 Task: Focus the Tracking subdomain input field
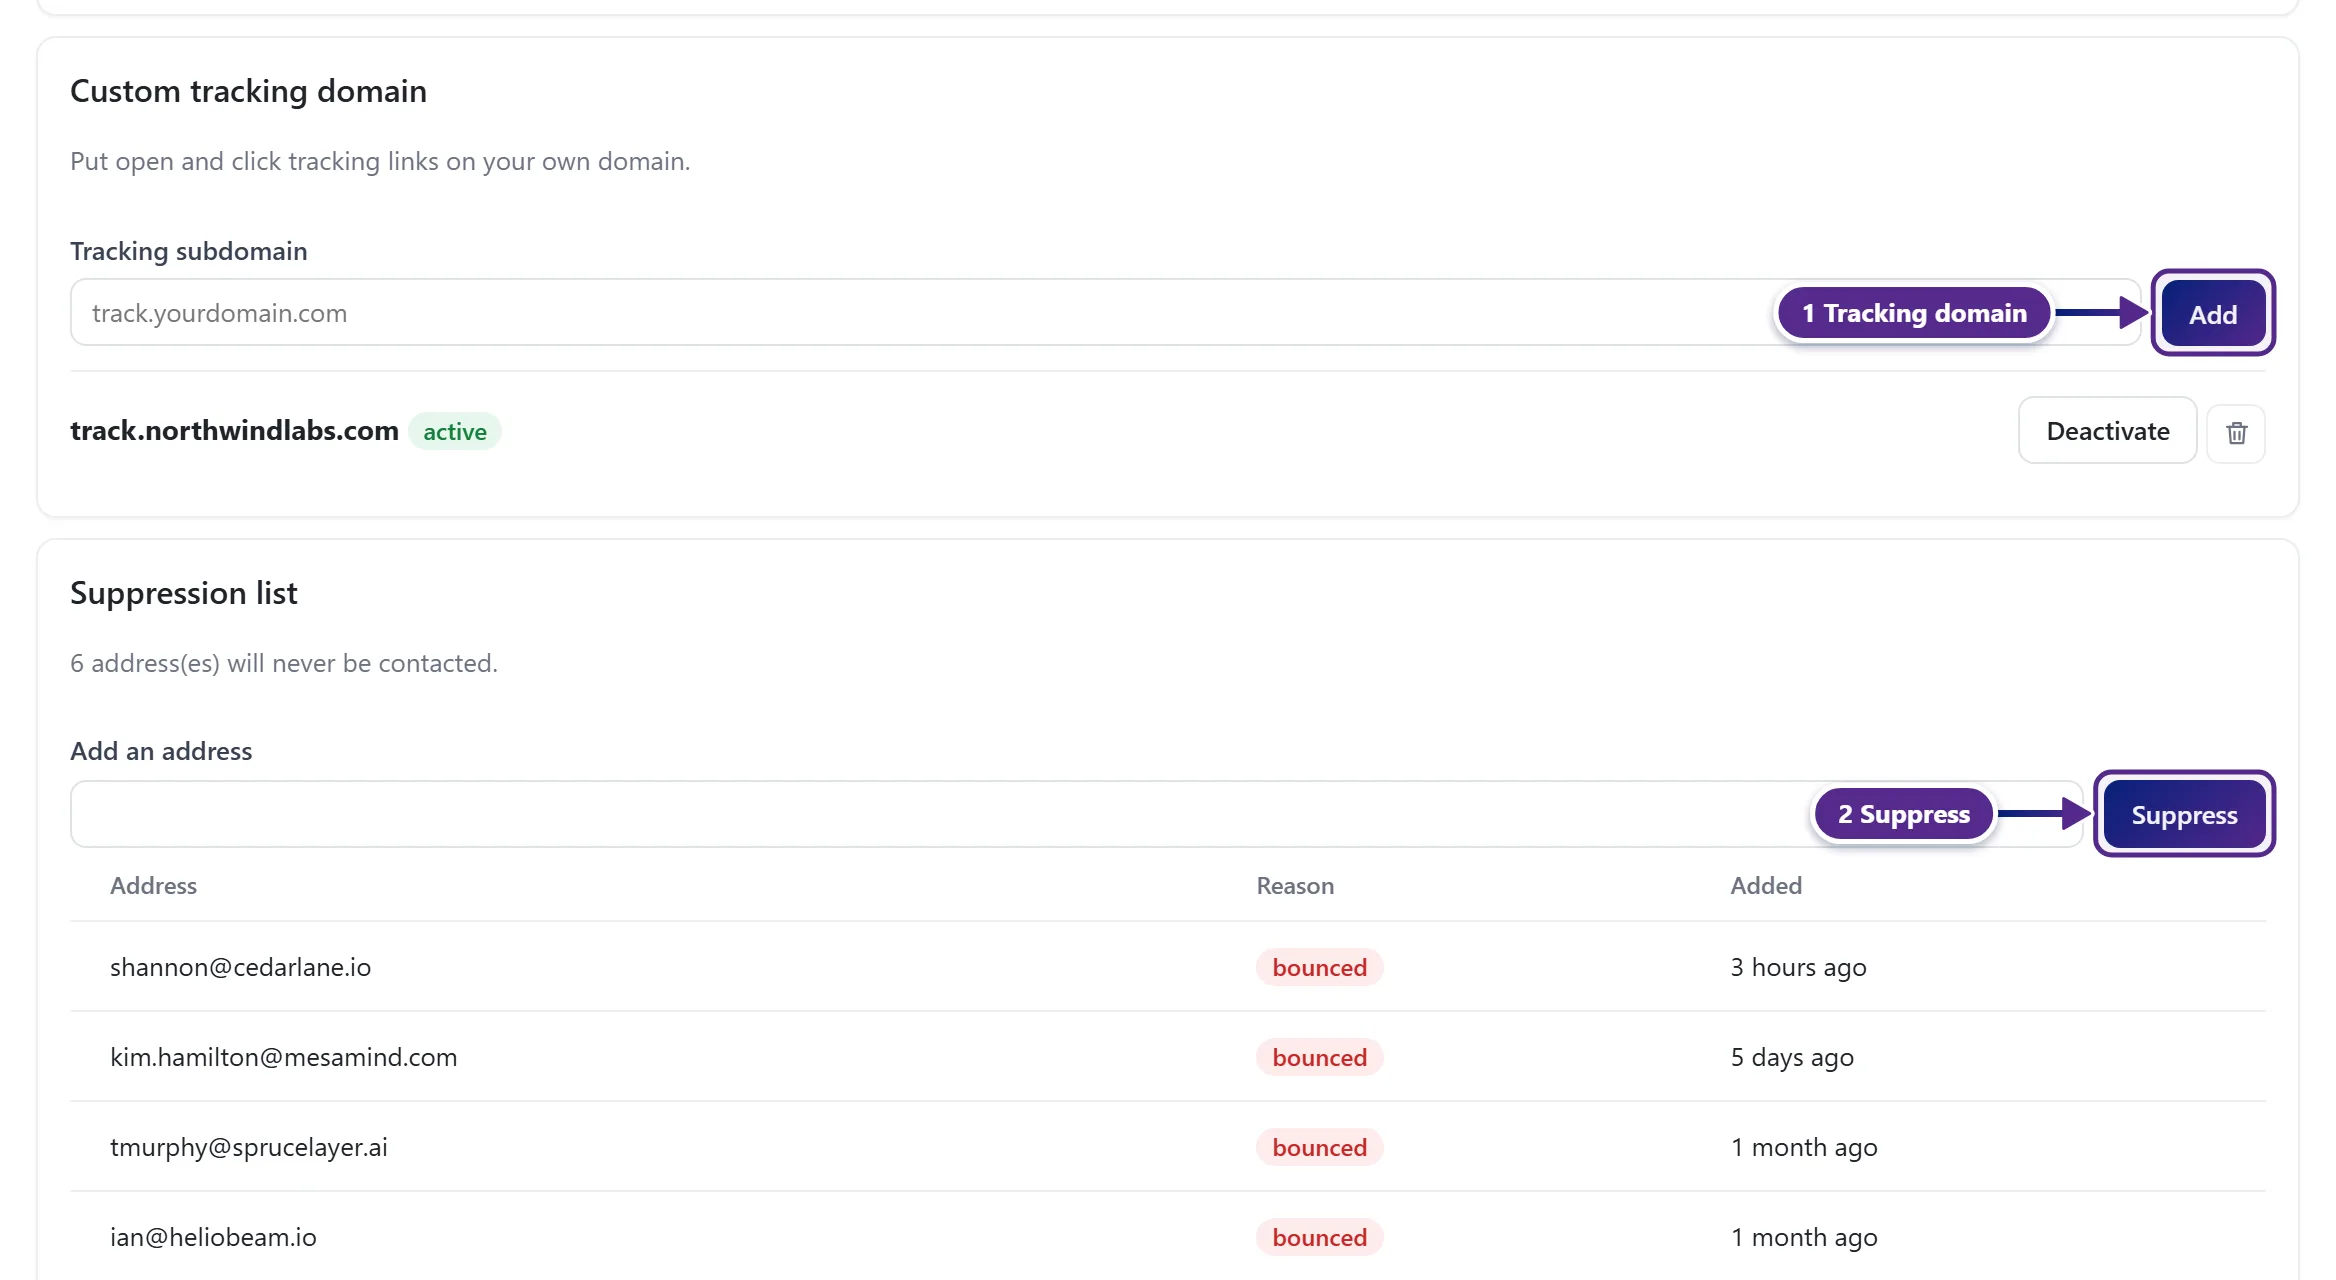(x=1105, y=313)
